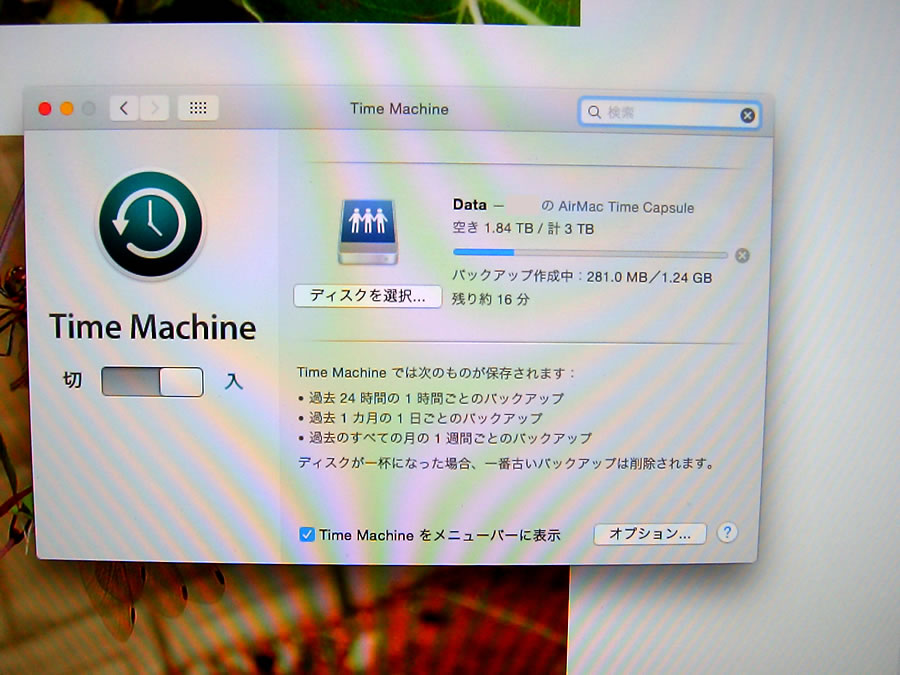Click the 過去 24 時間の 1 時間ごとのバックアップ line
The height and width of the screenshot is (675, 900).
click(436, 398)
